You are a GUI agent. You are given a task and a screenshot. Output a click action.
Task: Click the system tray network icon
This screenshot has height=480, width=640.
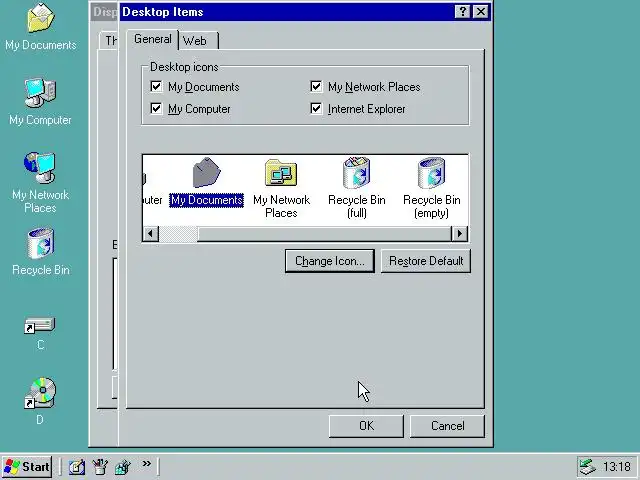pyautogui.click(x=587, y=467)
